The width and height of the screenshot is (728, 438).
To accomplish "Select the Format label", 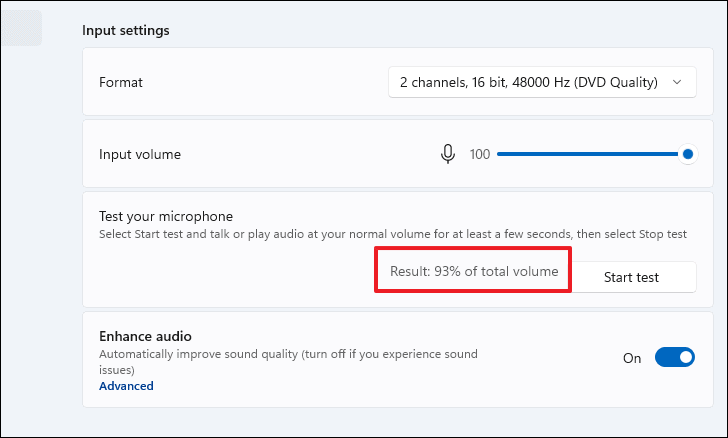I will coord(120,82).
